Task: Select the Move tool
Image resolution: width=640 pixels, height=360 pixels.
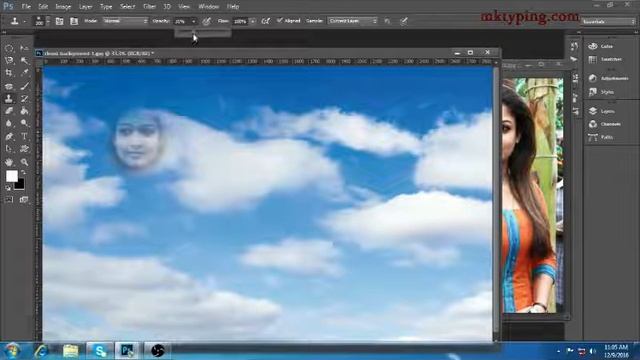Action: click(24, 48)
